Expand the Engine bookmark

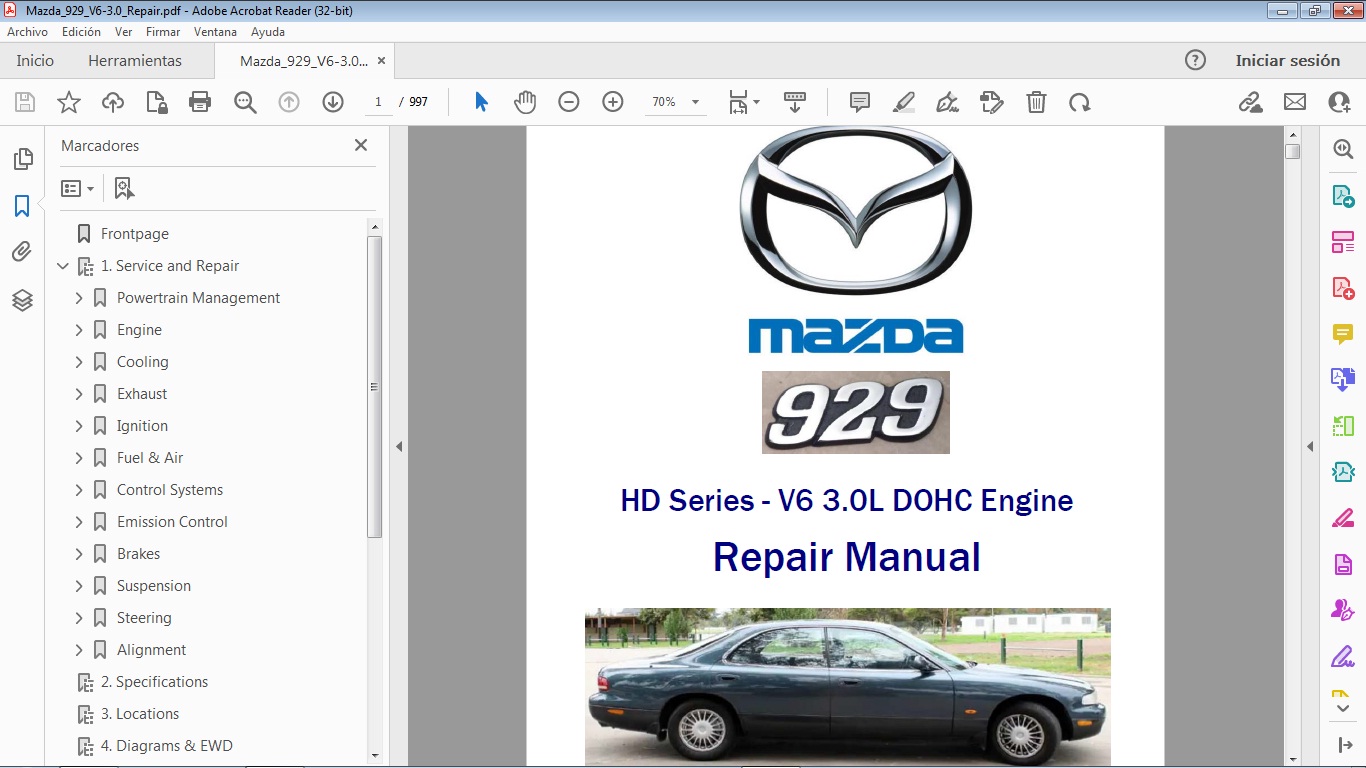(x=80, y=329)
